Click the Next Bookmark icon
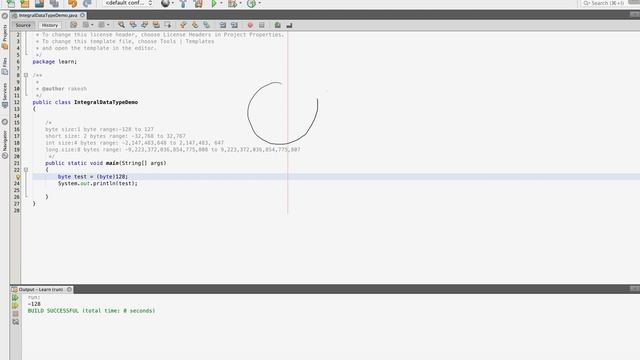Image resolution: width=640 pixels, height=360 pixels. 195,25
